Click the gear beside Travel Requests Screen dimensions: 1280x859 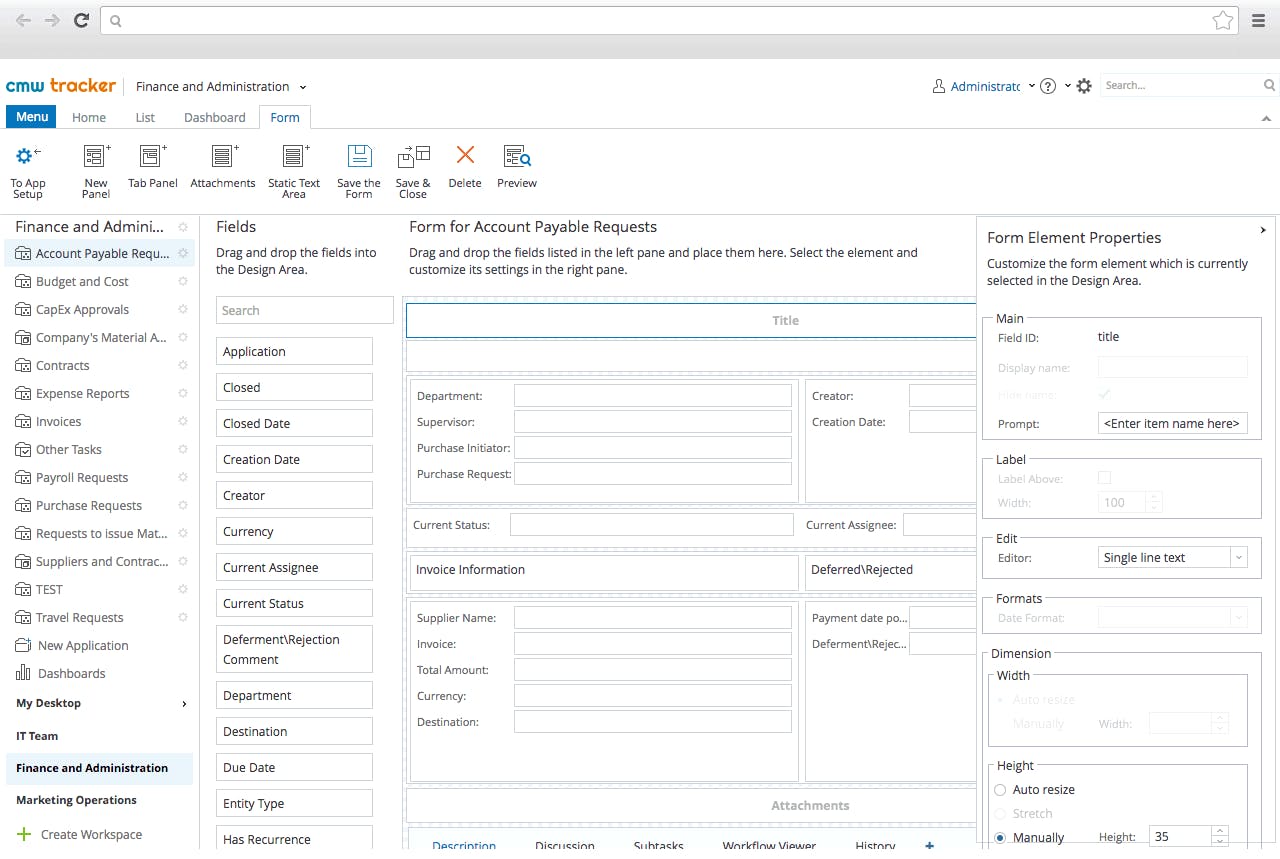point(183,618)
